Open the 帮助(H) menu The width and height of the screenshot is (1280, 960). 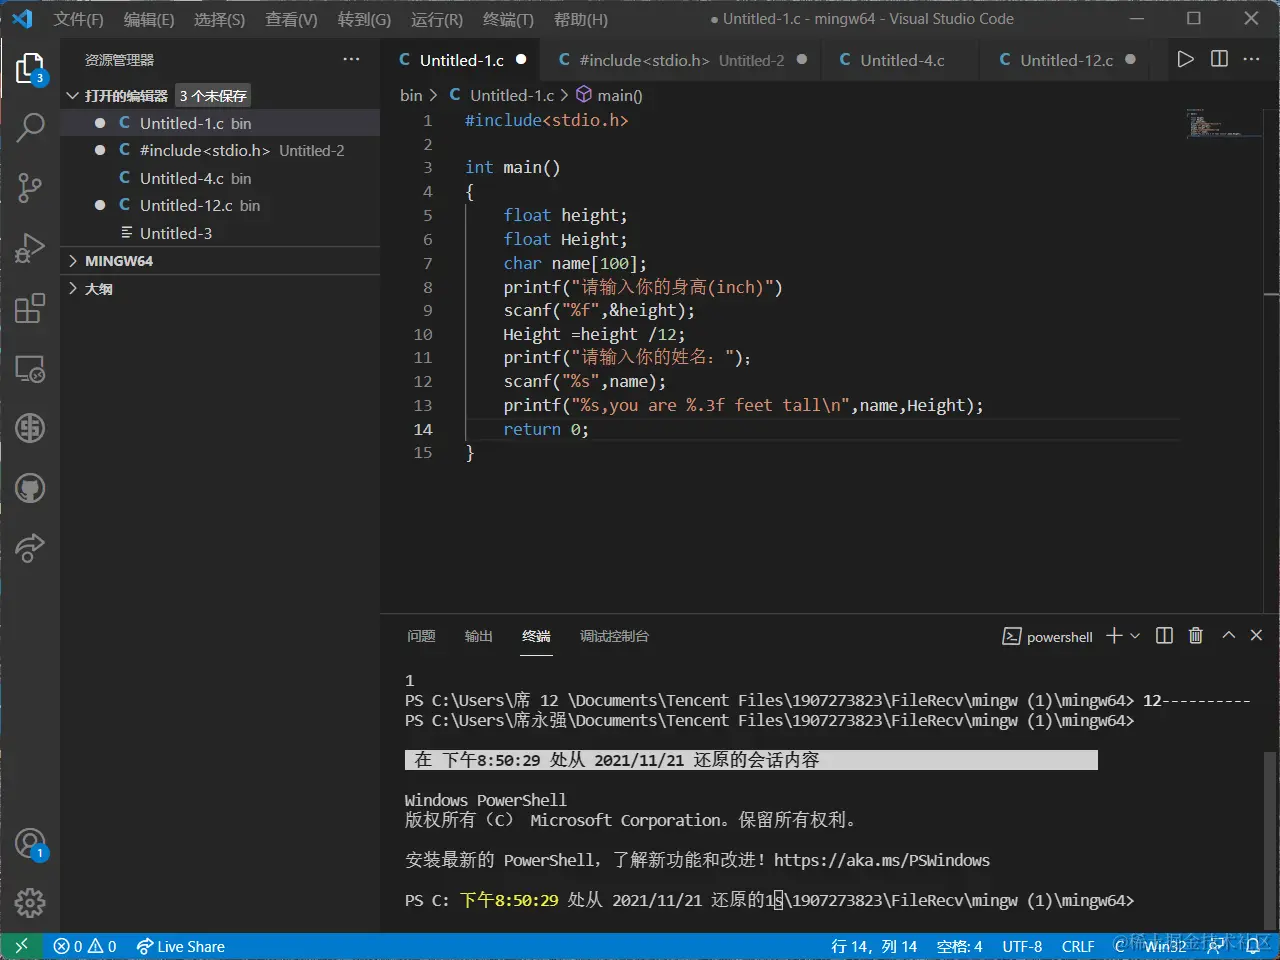(580, 19)
